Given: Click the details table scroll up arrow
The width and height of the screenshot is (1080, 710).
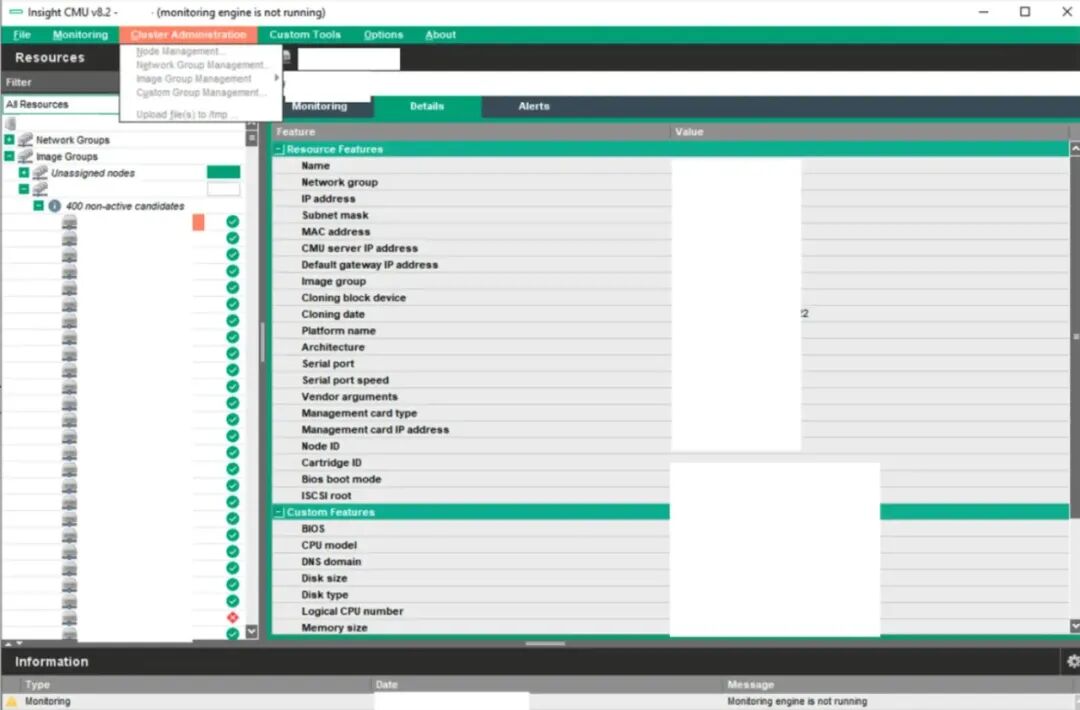Looking at the screenshot, I should (x=1074, y=149).
